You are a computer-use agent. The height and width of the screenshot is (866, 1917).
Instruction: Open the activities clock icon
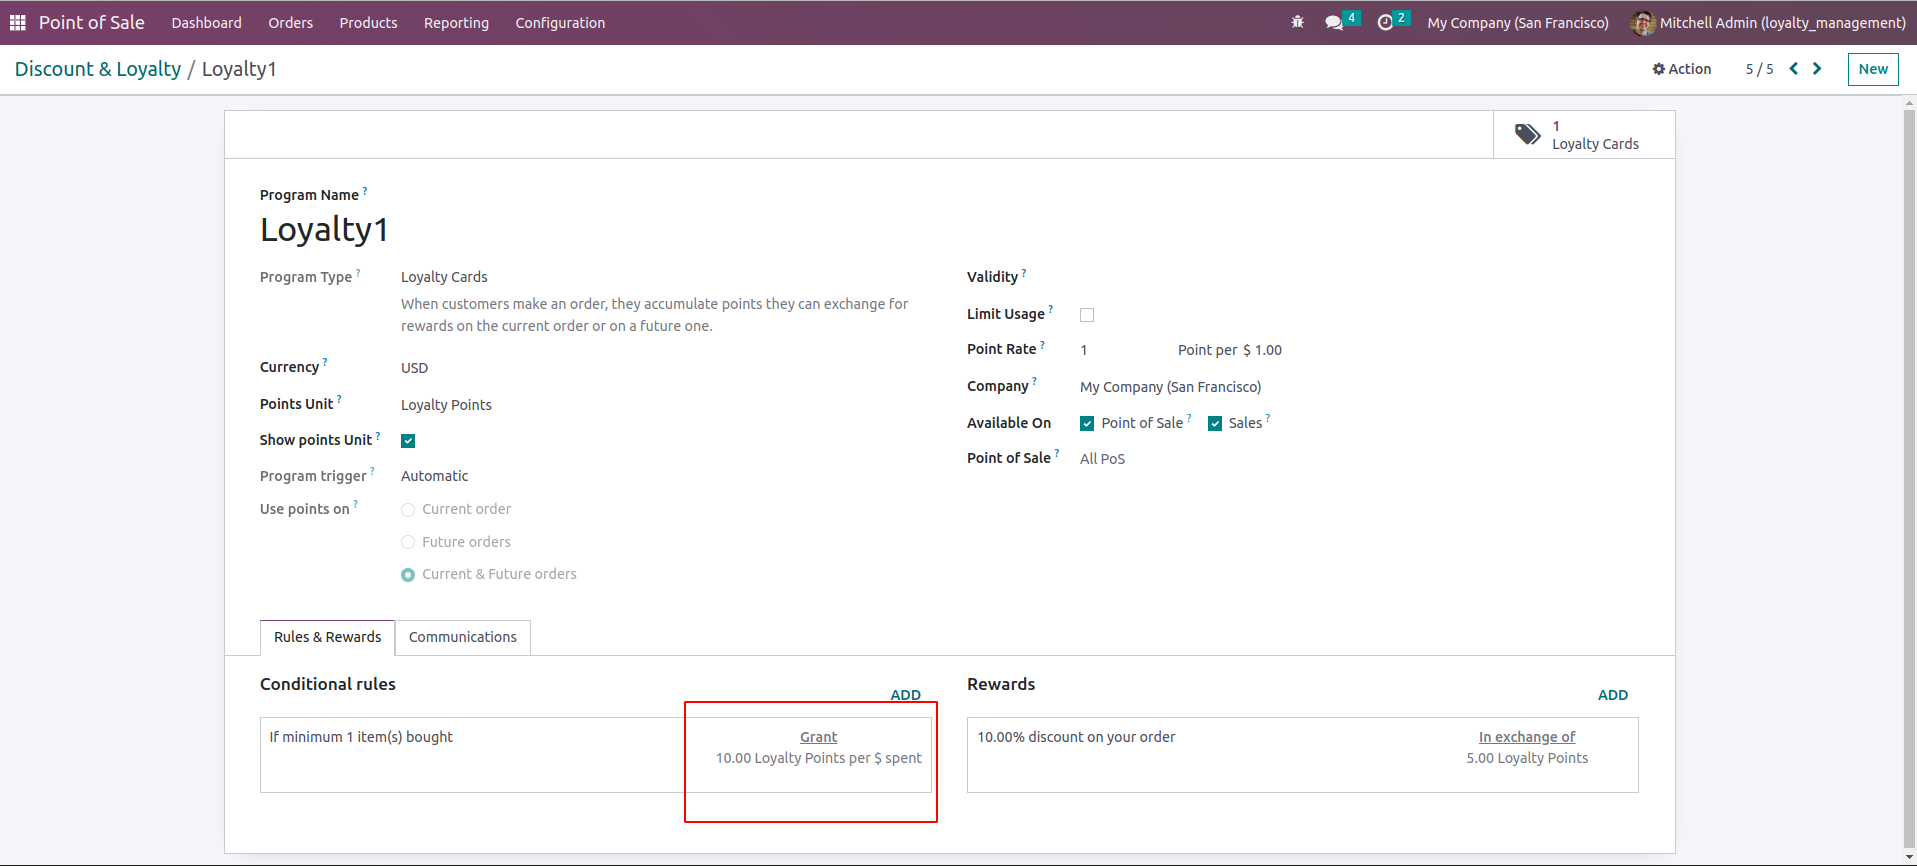coord(1385,22)
